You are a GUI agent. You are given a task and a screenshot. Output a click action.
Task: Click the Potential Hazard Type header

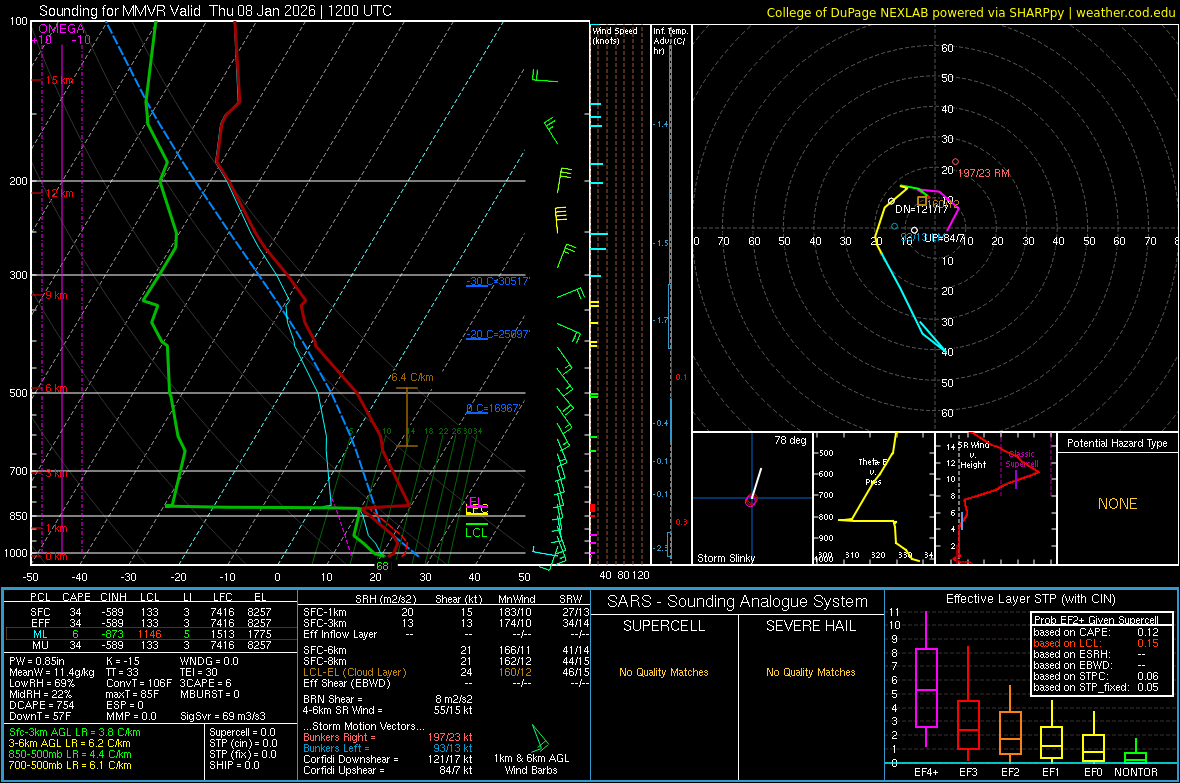pyautogui.click(x=1117, y=443)
